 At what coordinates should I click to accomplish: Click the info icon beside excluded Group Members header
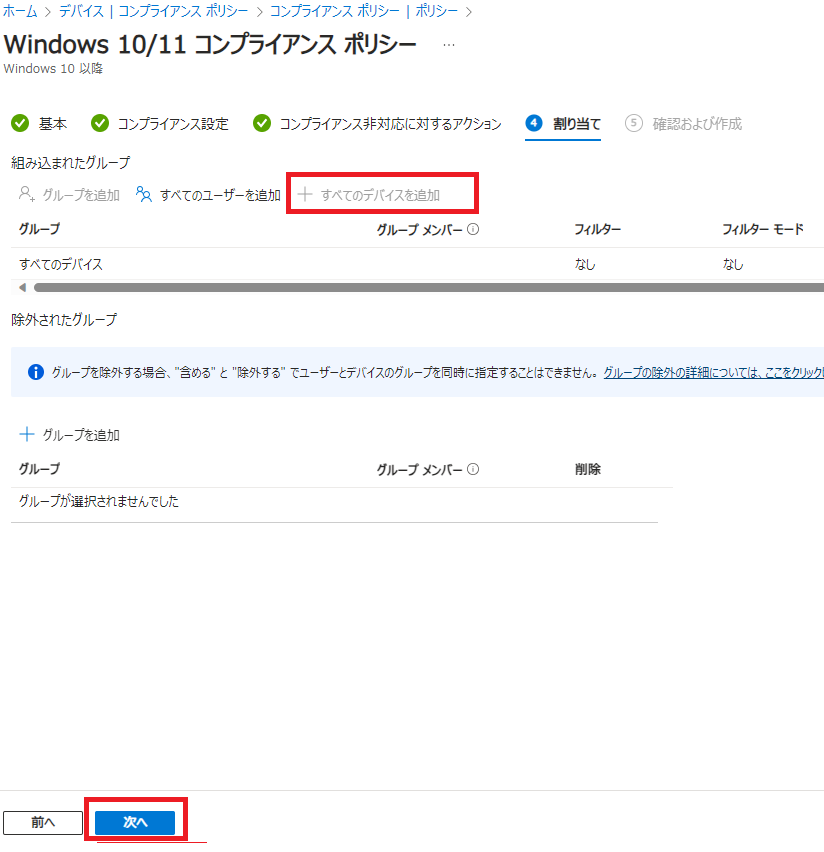pyautogui.click(x=473, y=469)
